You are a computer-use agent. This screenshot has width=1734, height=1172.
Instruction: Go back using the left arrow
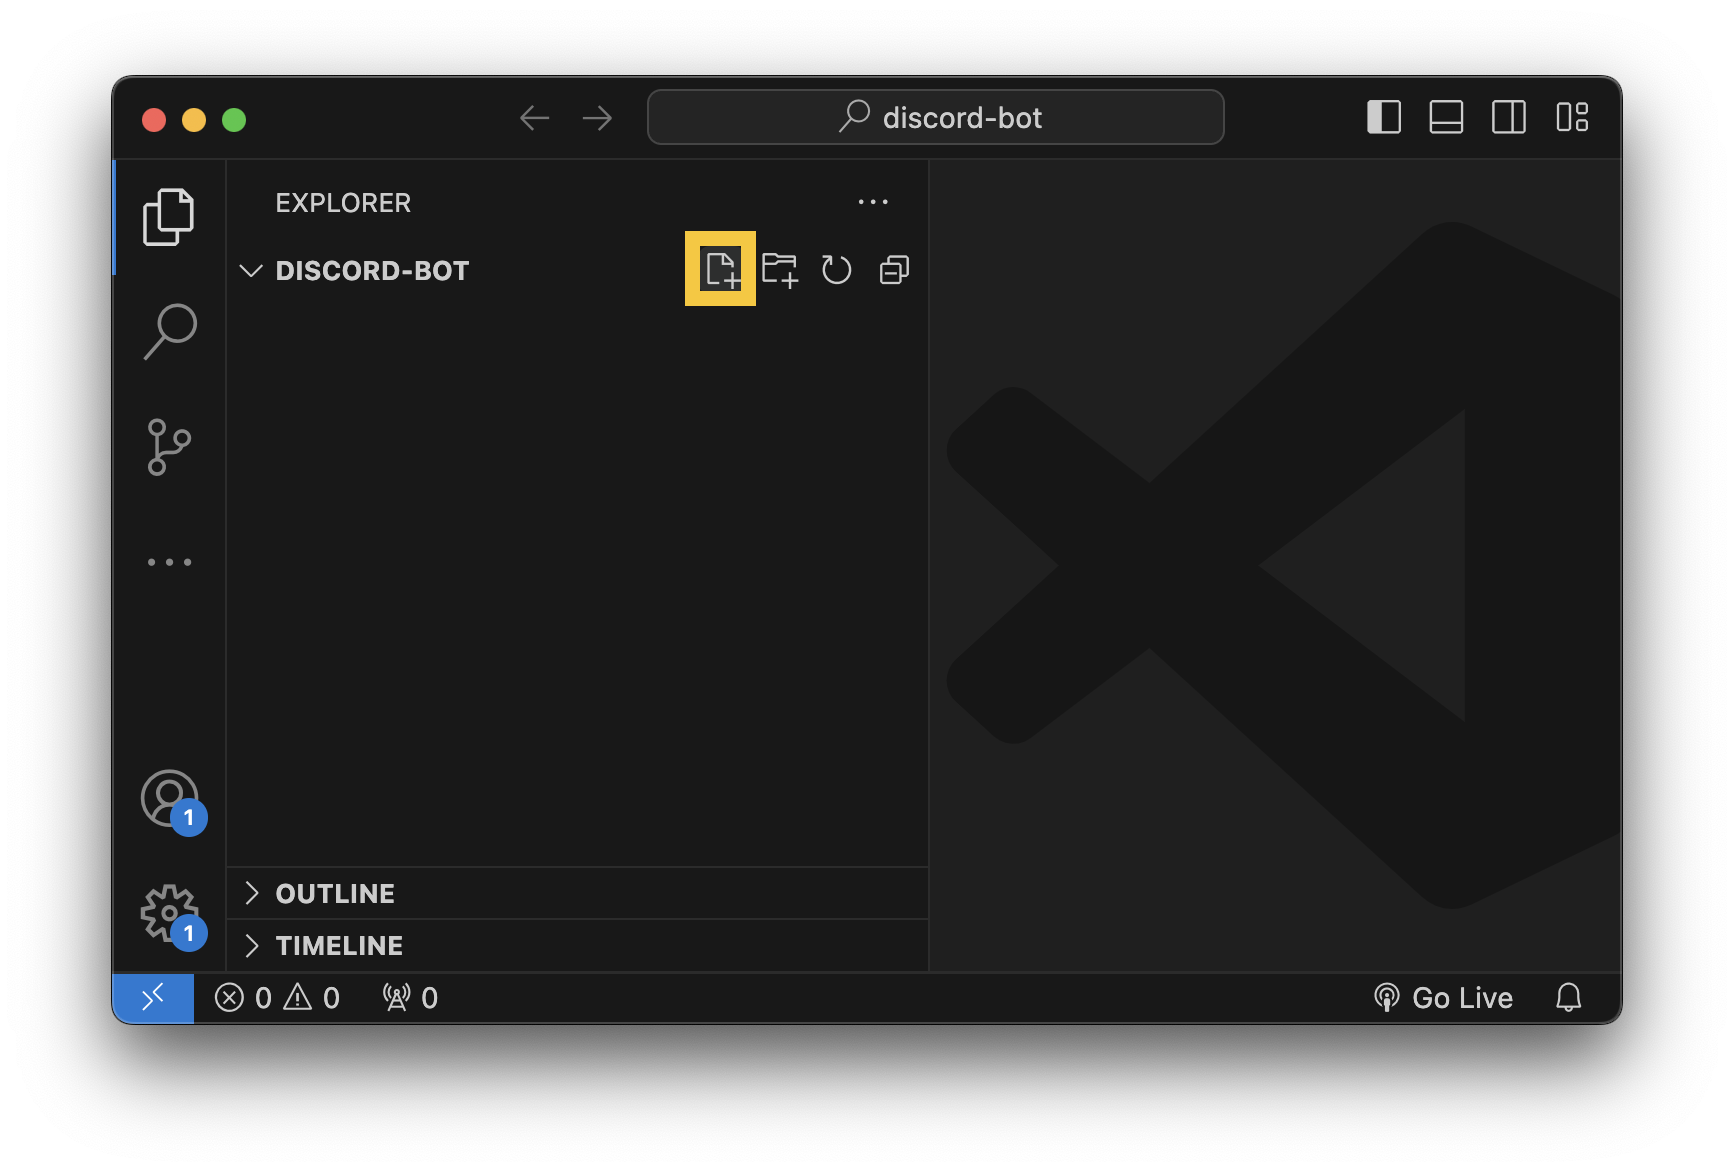535,118
